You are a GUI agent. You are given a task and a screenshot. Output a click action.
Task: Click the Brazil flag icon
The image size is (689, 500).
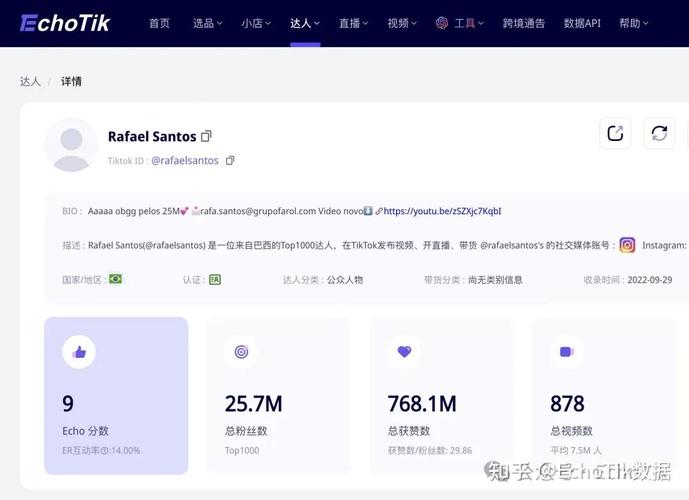(x=116, y=279)
